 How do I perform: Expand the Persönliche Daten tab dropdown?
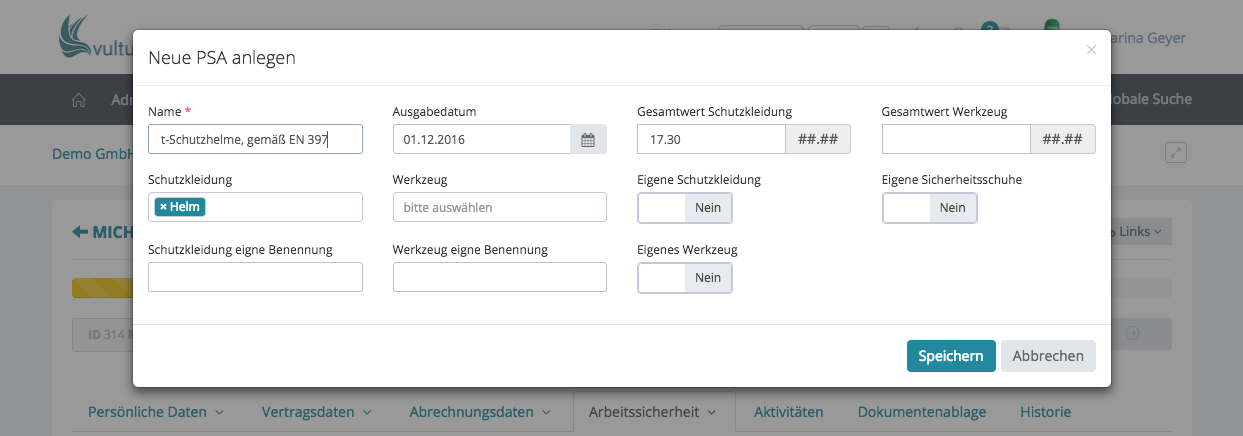(x=156, y=412)
